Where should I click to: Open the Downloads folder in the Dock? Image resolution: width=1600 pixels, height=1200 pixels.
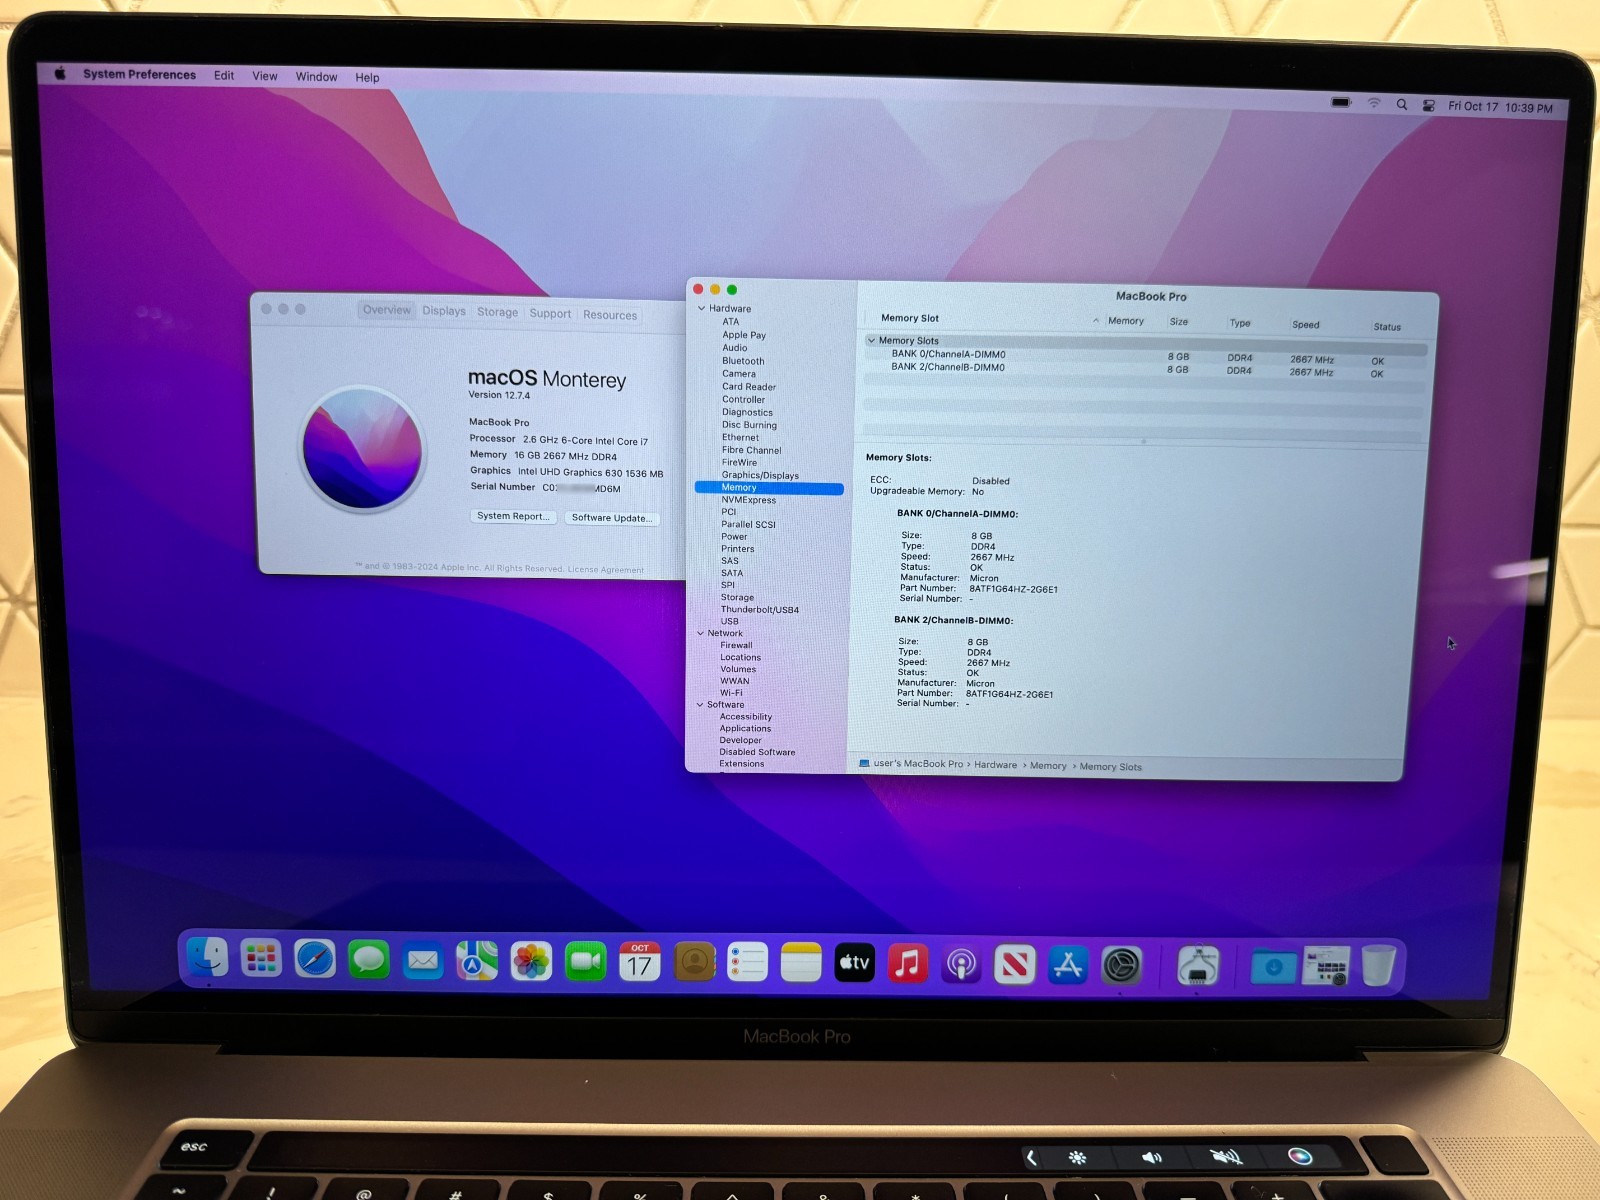click(x=1273, y=967)
